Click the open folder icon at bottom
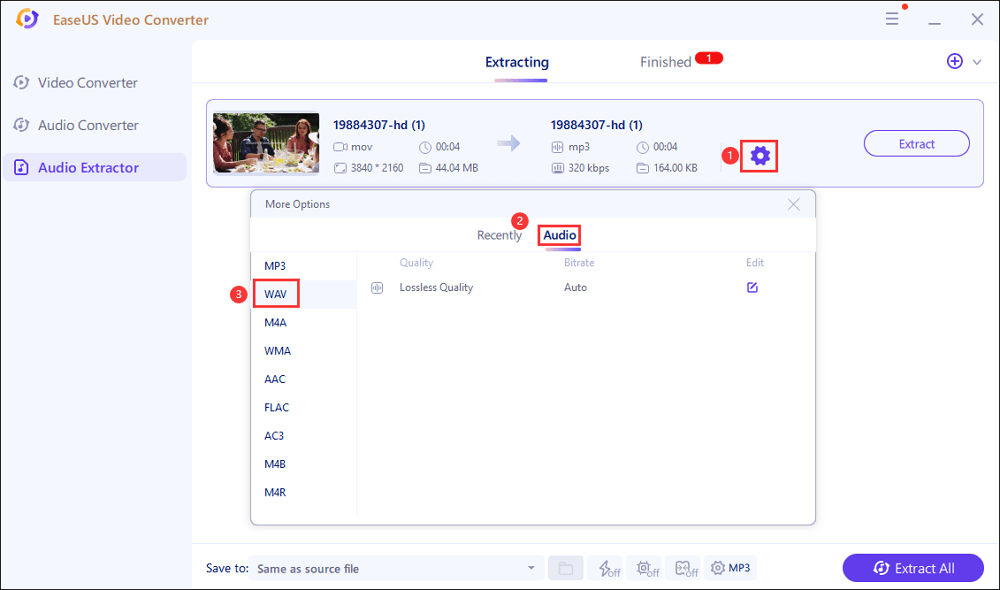Viewport: 1000px width, 590px height. point(566,568)
